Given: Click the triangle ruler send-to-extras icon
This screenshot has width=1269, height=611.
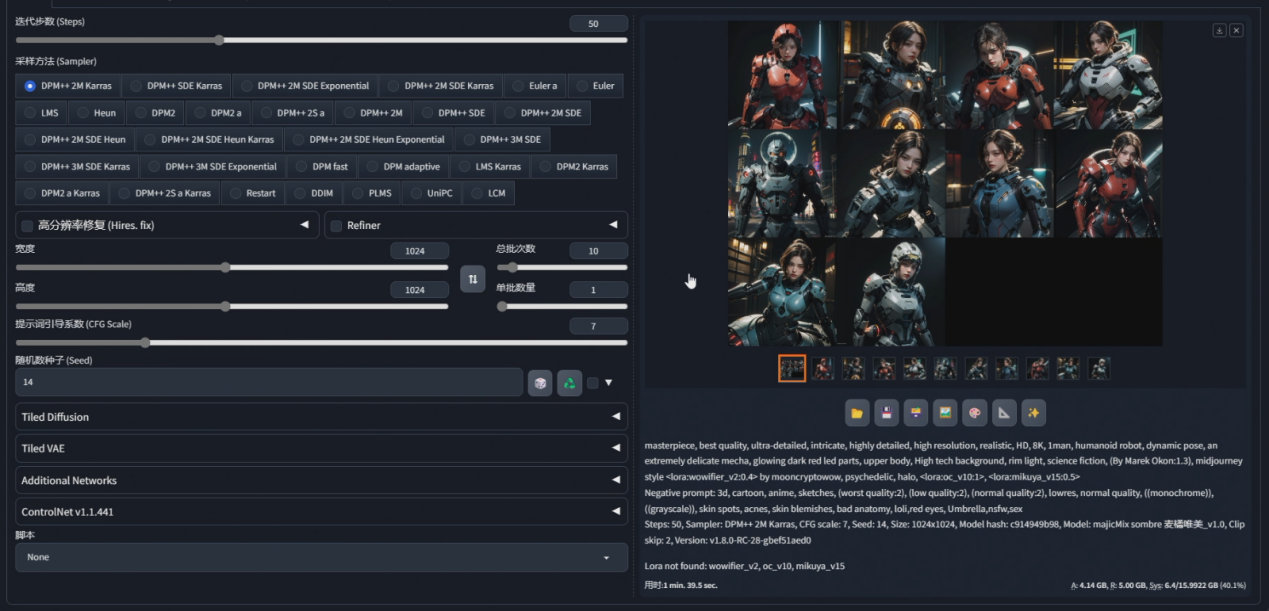Looking at the screenshot, I should [x=1004, y=412].
